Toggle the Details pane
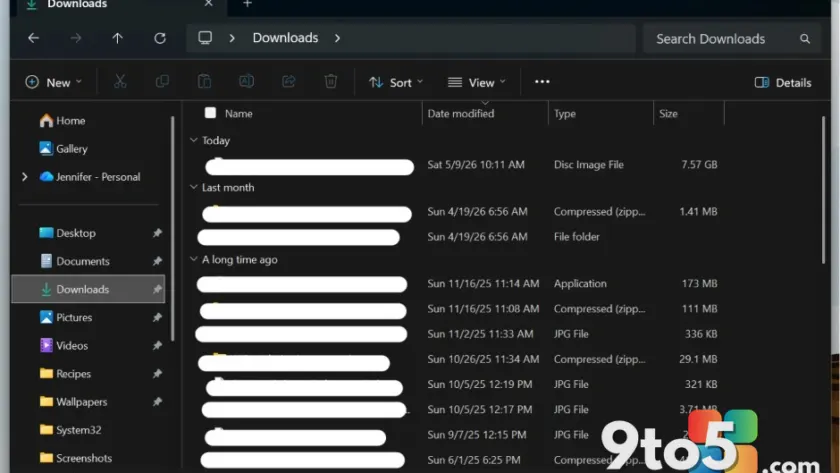Screen dimensions: 840x473 click(783, 82)
